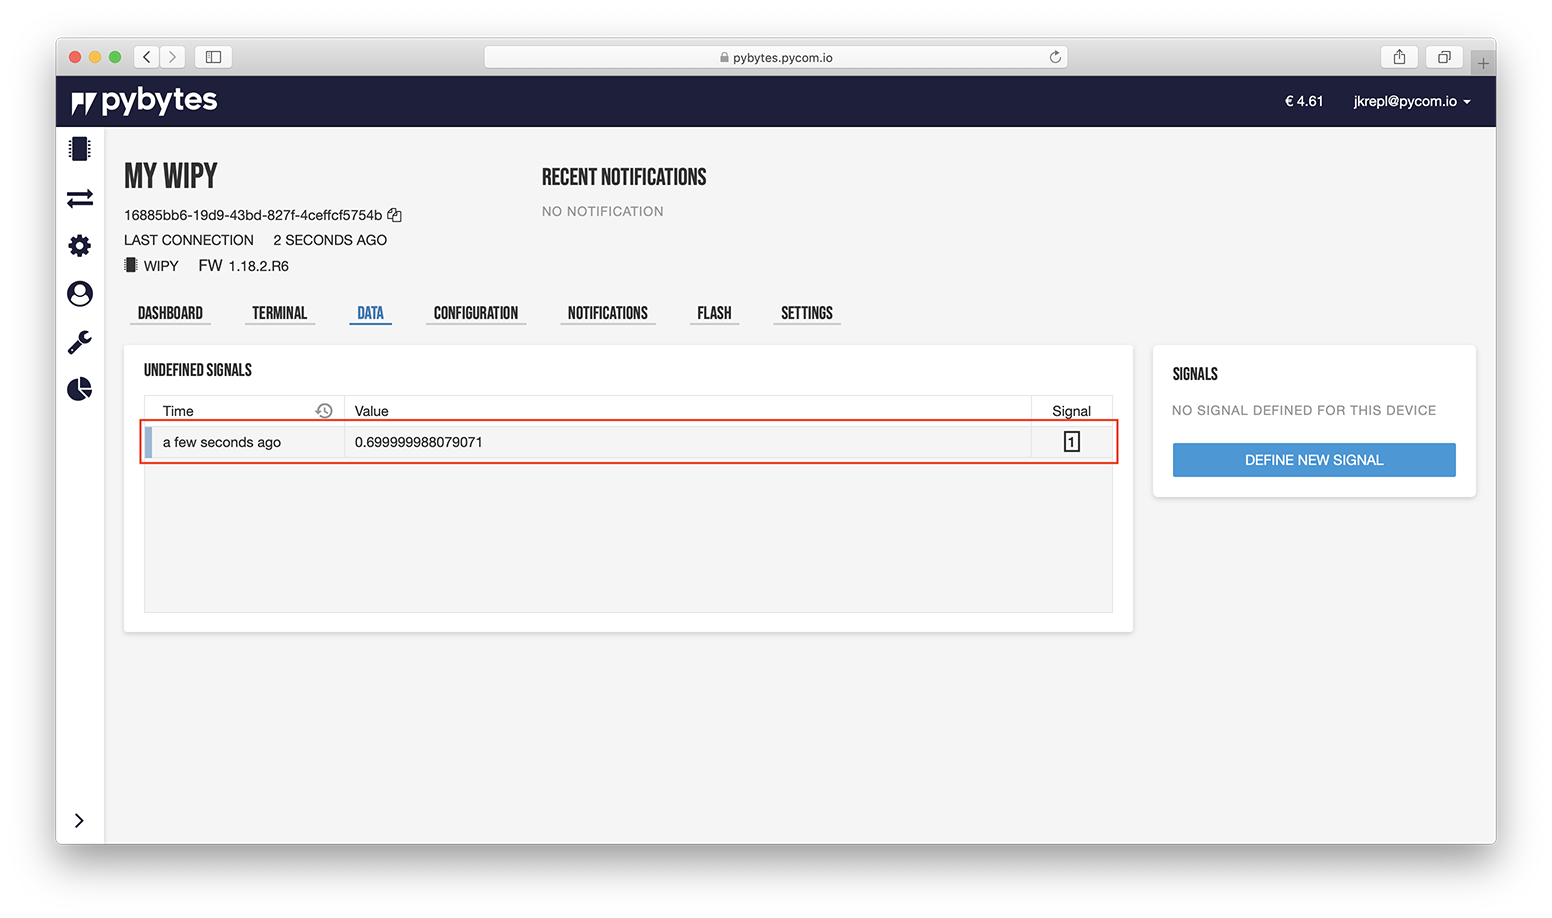Image resolution: width=1552 pixels, height=918 pixels.
Task: Expand the sidebar with bottom chevron
Action: click(x=79, y=821)
